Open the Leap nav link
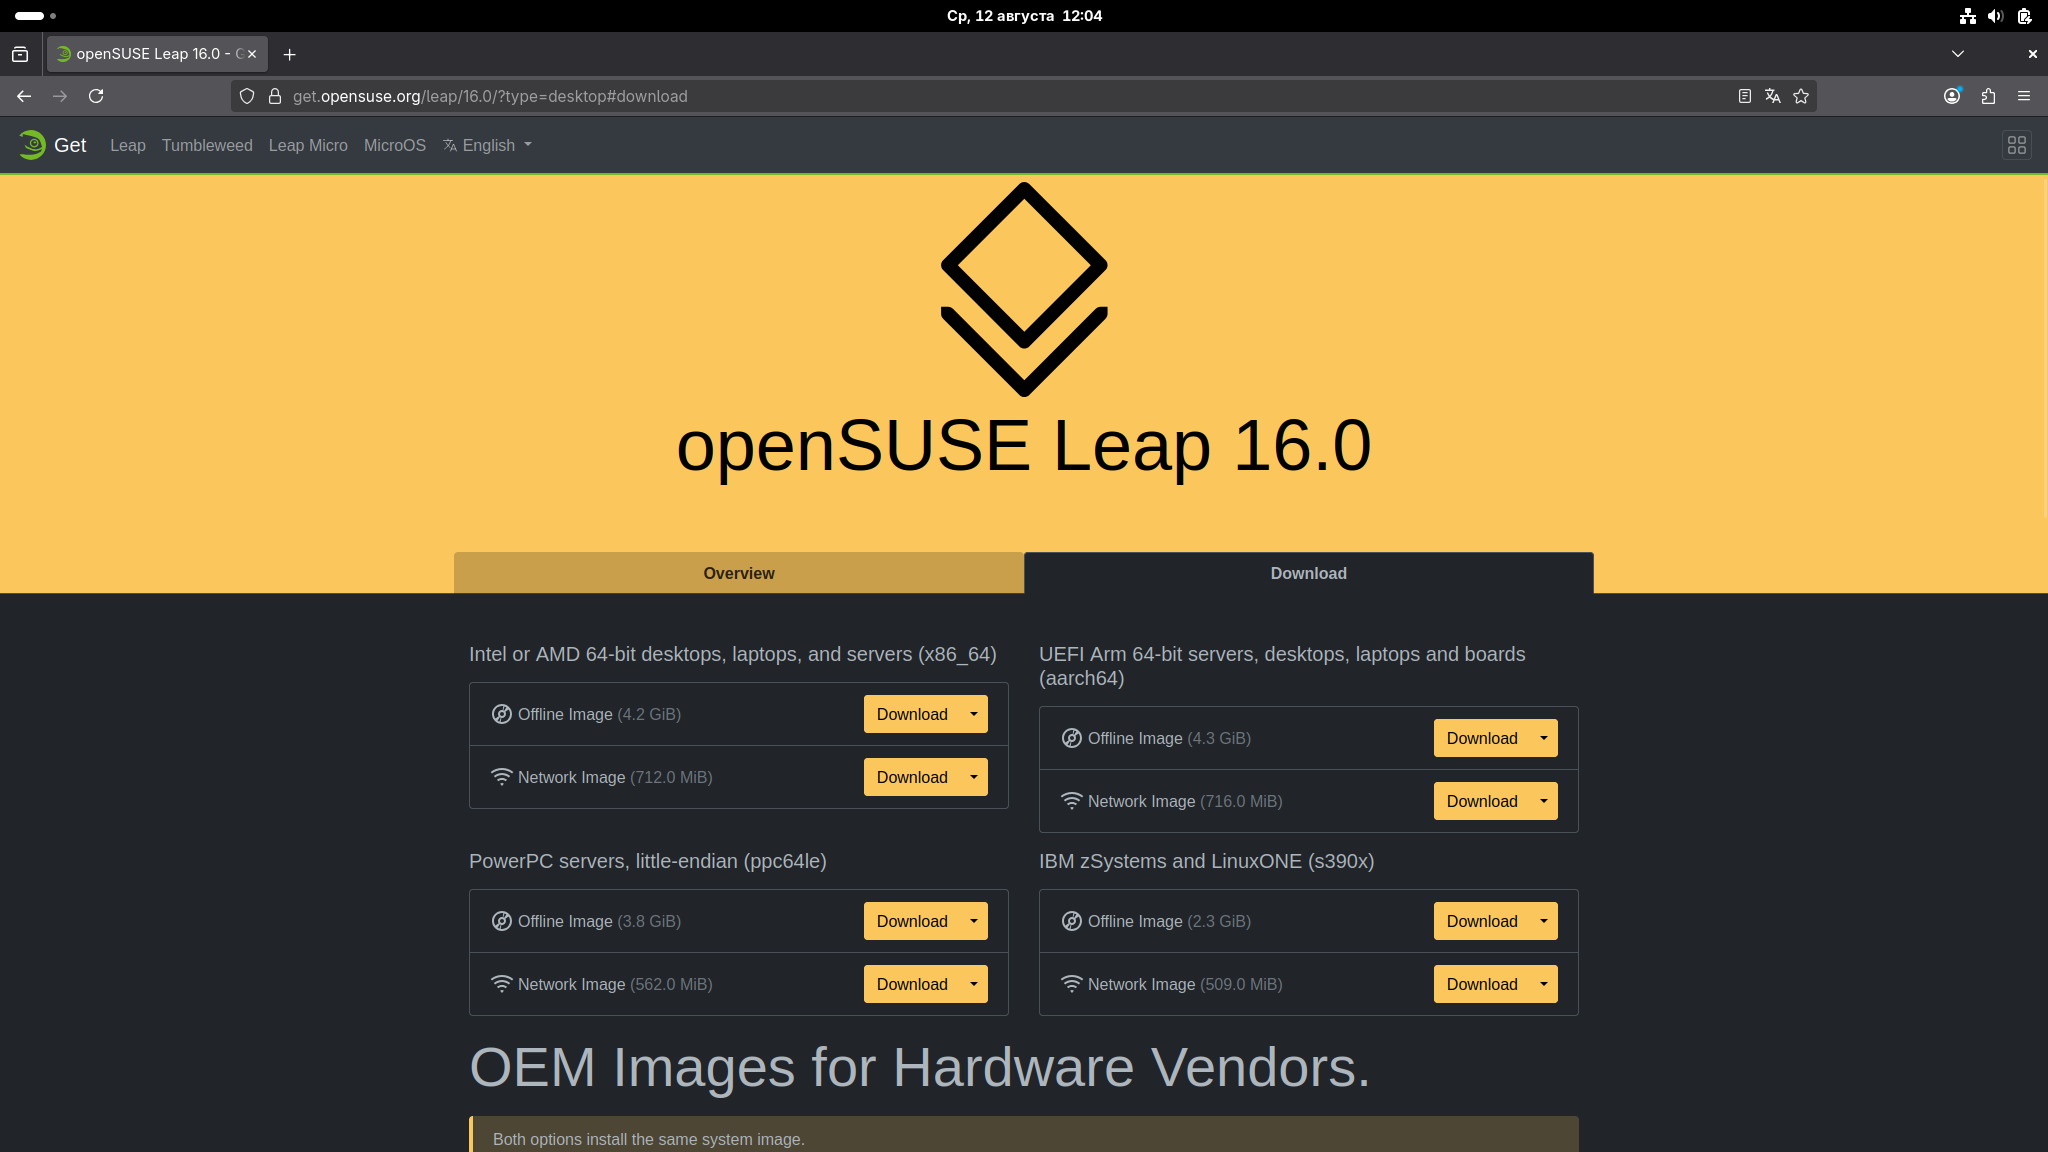This screenshot has height=1152, width=2048. click(x=128, y=145)
